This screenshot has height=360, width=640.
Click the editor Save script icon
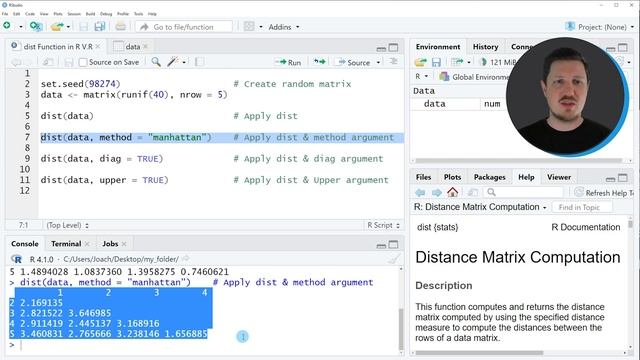pyautogui.click(x=69, y=62)
